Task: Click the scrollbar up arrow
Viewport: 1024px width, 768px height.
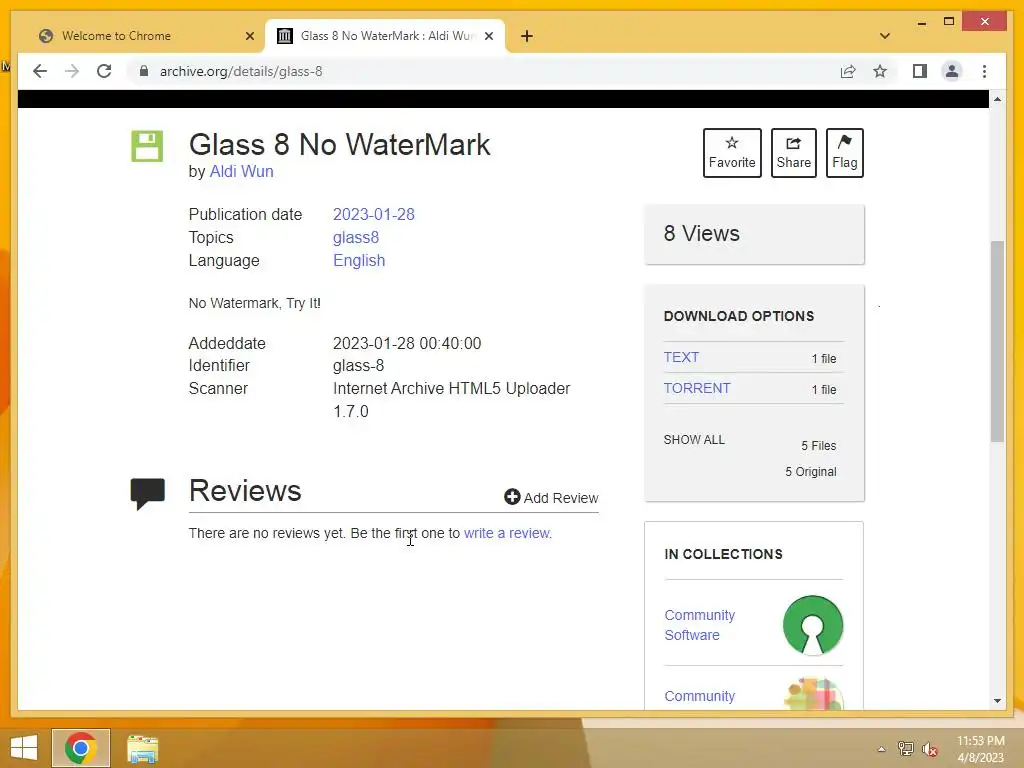Action: click(997, 99)
